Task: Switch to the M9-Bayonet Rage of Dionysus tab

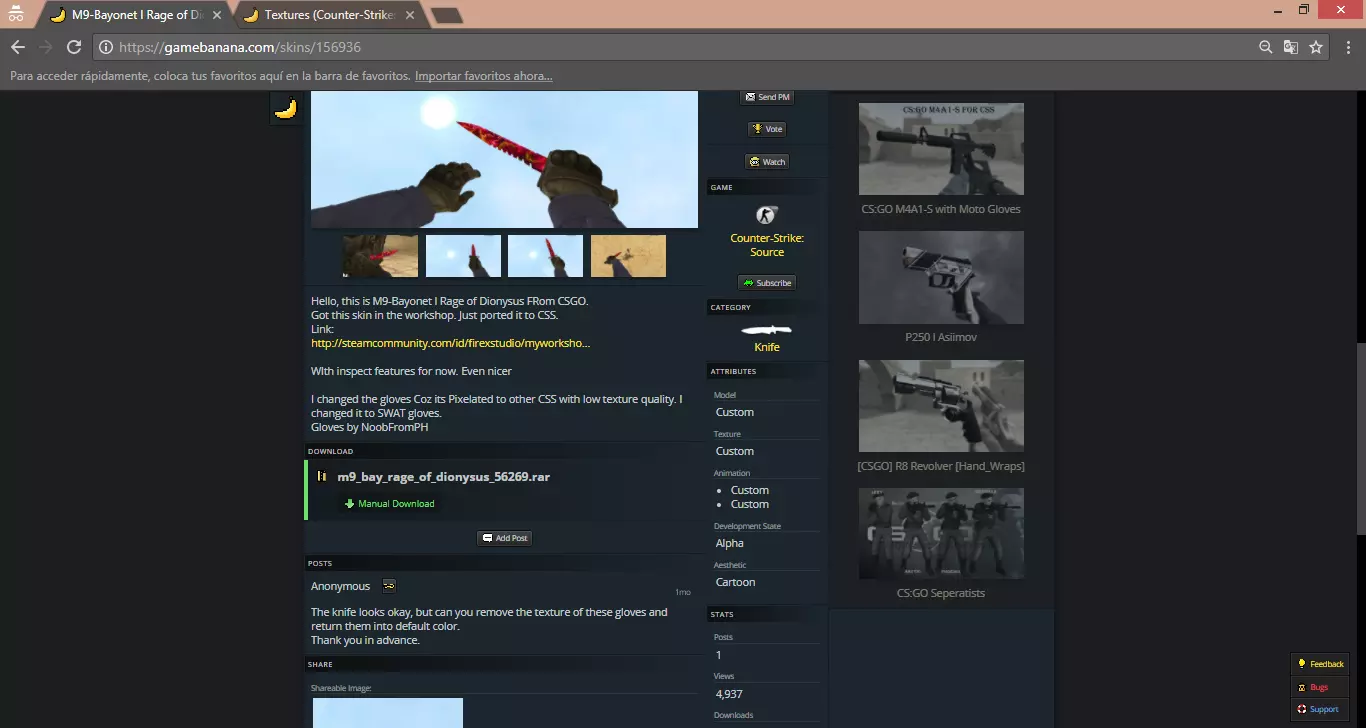Action: pyautogui.click(x=136, y=15)
